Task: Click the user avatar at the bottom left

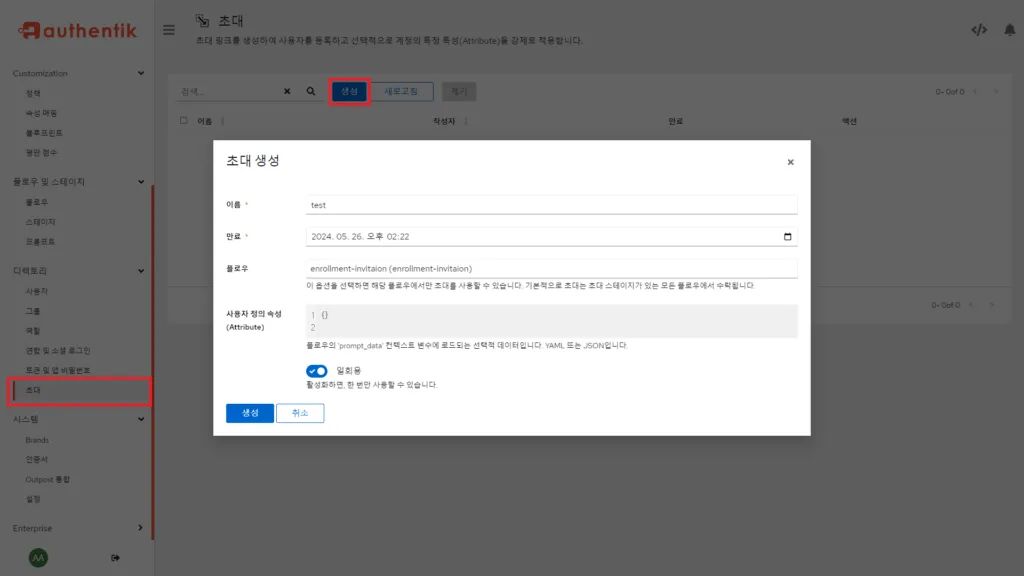Action: pyautogui.click(x=38, y=557)
